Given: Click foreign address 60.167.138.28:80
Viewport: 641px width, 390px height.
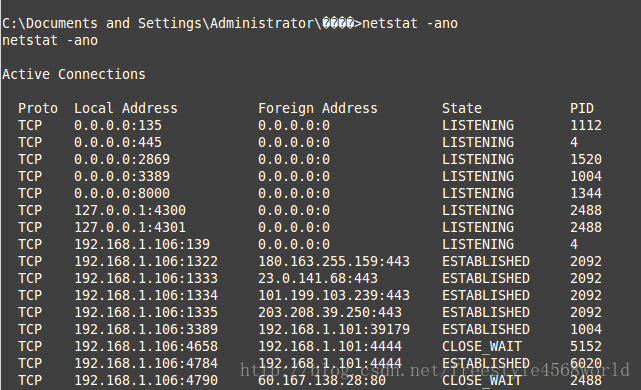Looking at the screenshot, I should [322, 380].
